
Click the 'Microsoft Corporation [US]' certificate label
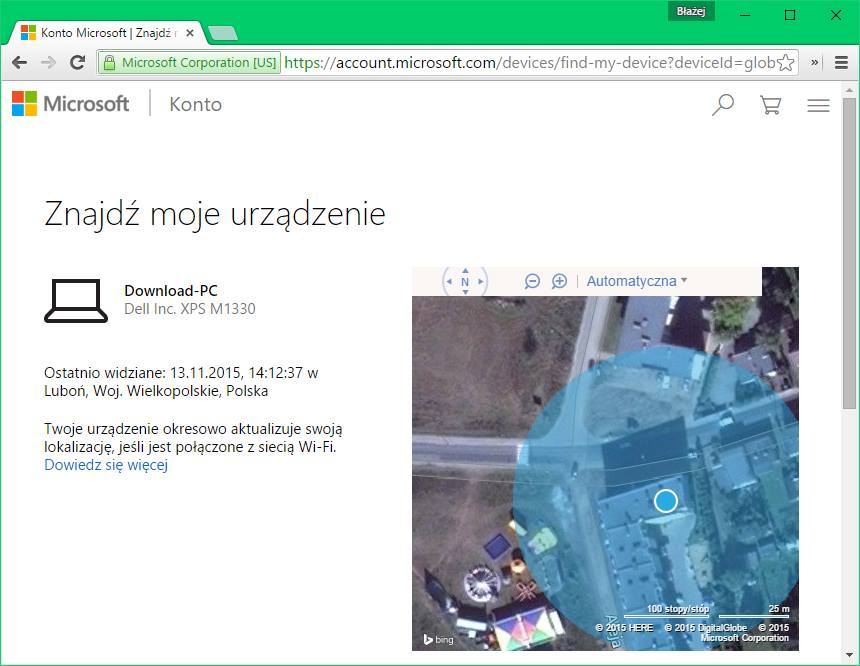pyautogui.click(x=199, y=63)
